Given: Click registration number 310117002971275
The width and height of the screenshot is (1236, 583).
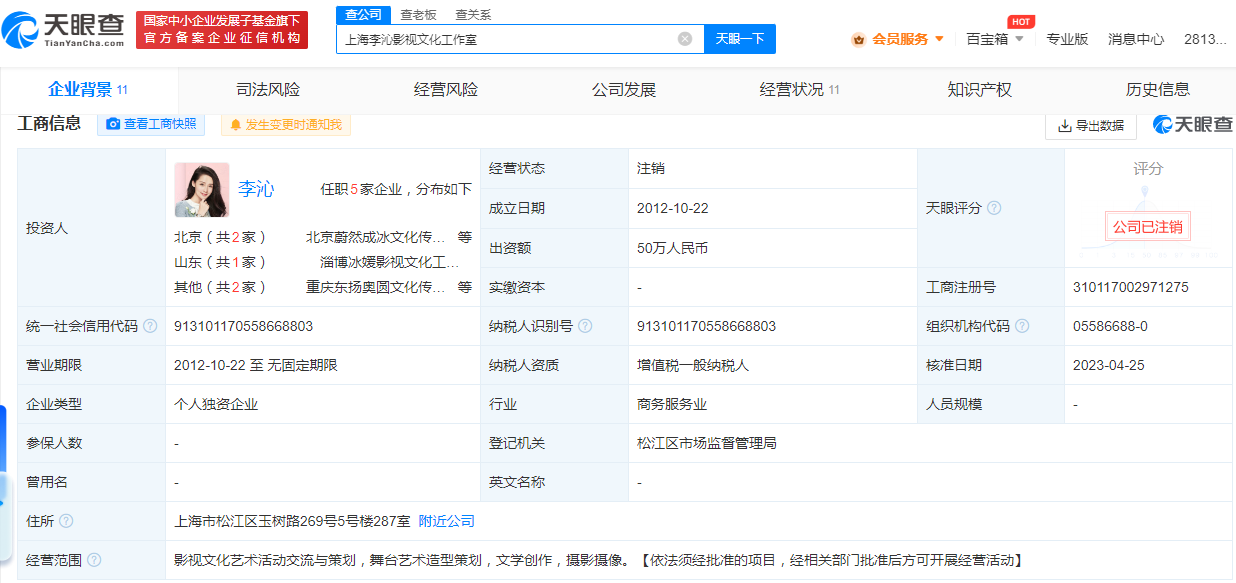Looking at the screenshot, I should [x=1130, y=287].
